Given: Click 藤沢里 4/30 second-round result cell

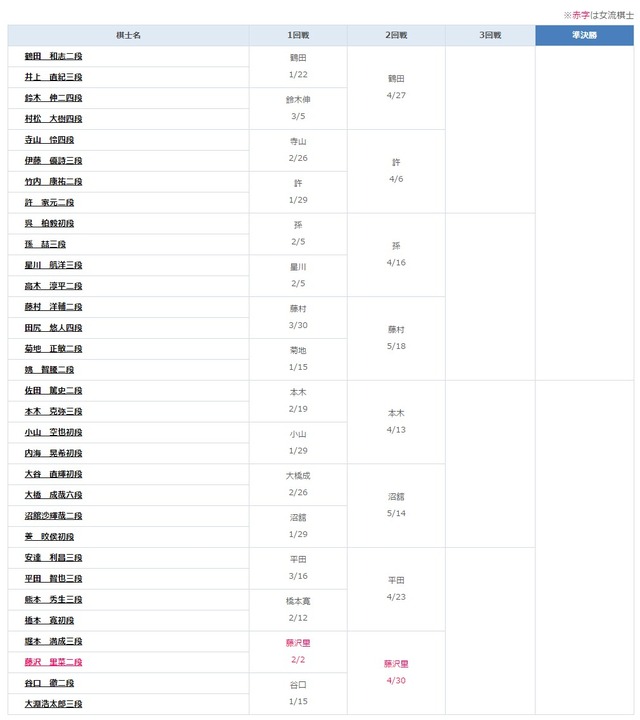Looking at the screenshot, I should click(396, 672).
